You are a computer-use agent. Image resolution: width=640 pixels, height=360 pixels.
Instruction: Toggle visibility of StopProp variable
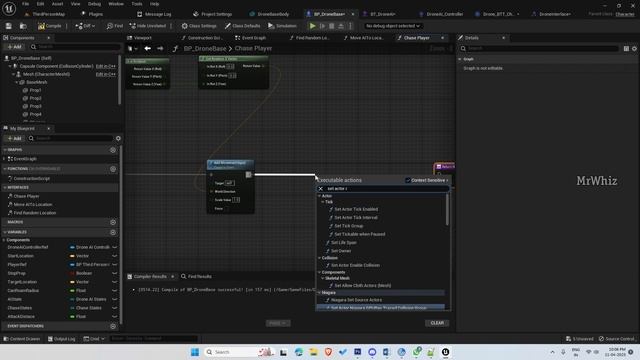pos(115,273)
